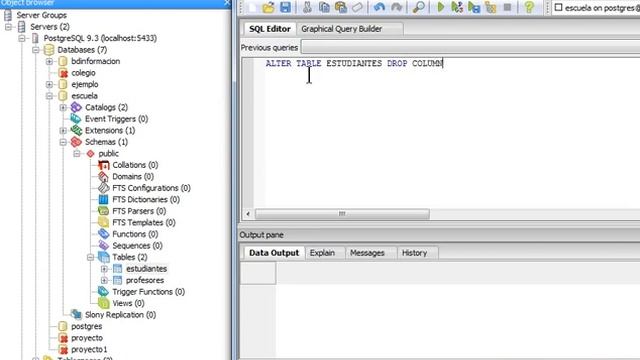Select FTS Configurations (0) node
The image size is (640, 360).
pos(151,188)
